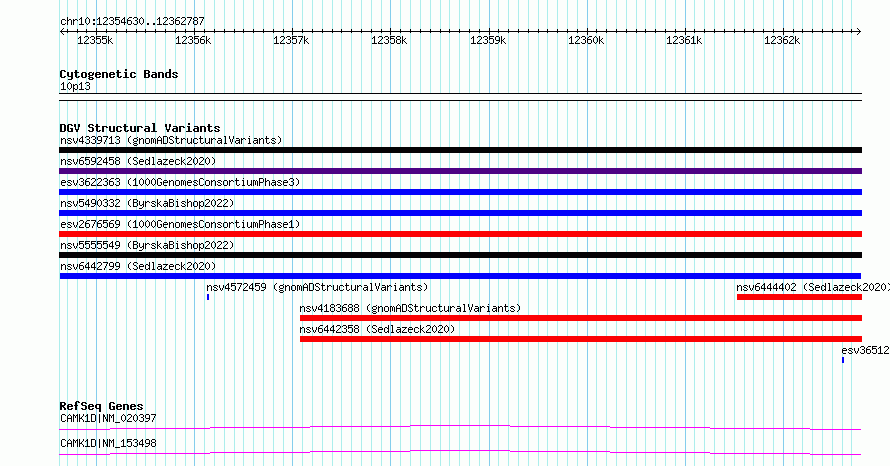Click the magenta CAMK1D NM_153498 gene line
Viewport: 890px width, 466px height.
(x=460, y=452)
